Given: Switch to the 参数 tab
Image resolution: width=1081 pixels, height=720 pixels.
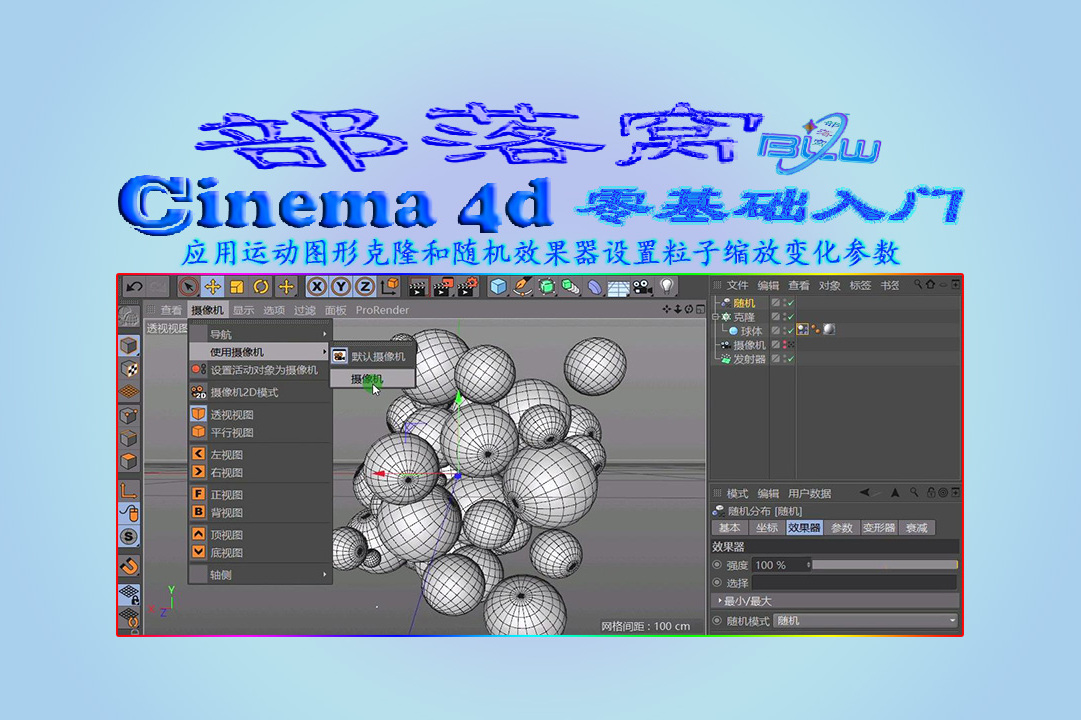Looking at the screenshot, I should 842,528.
